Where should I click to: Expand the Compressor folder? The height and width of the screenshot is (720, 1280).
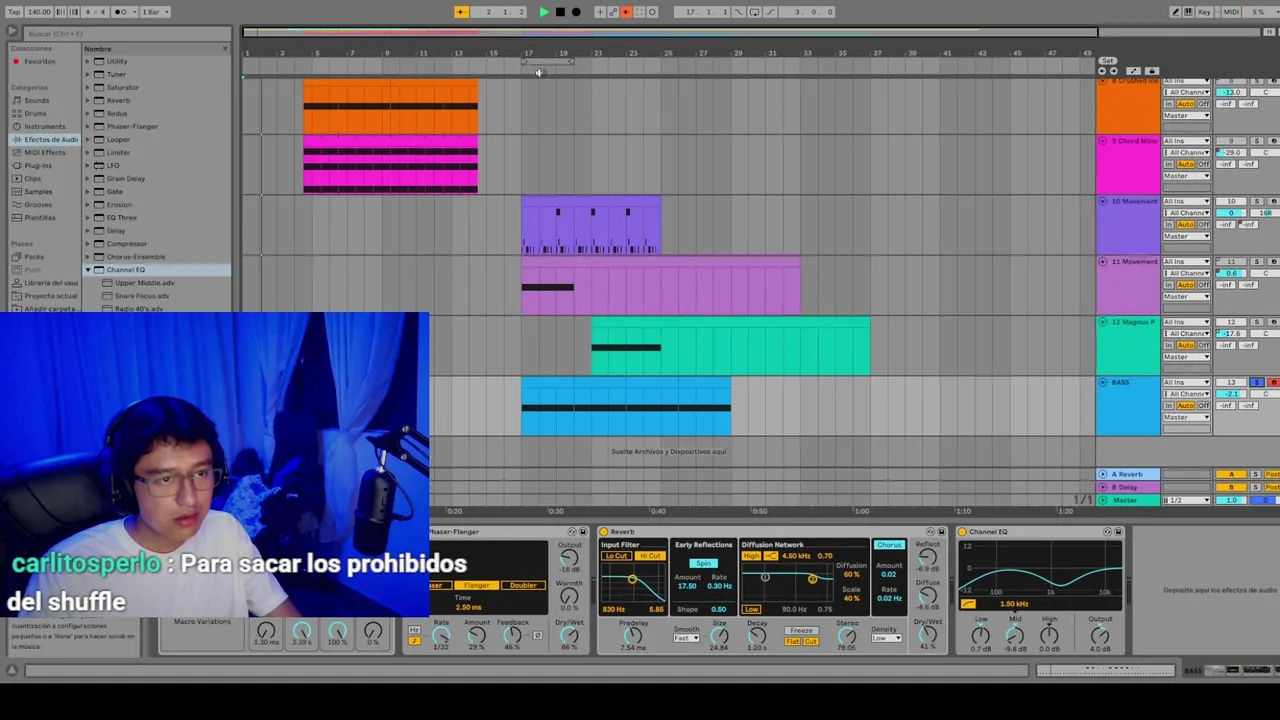click(x=87, y=243)
